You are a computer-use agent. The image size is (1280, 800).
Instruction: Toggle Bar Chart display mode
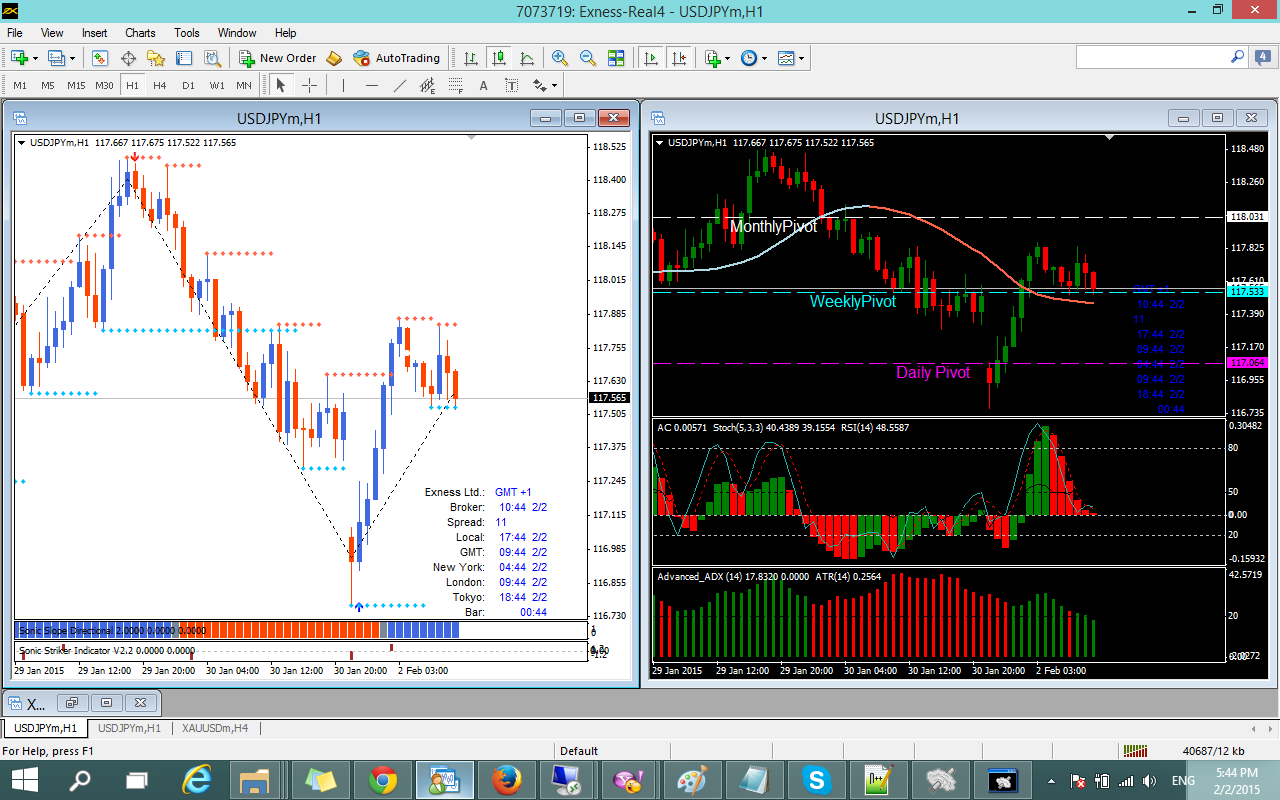click(x=470, y=58)
